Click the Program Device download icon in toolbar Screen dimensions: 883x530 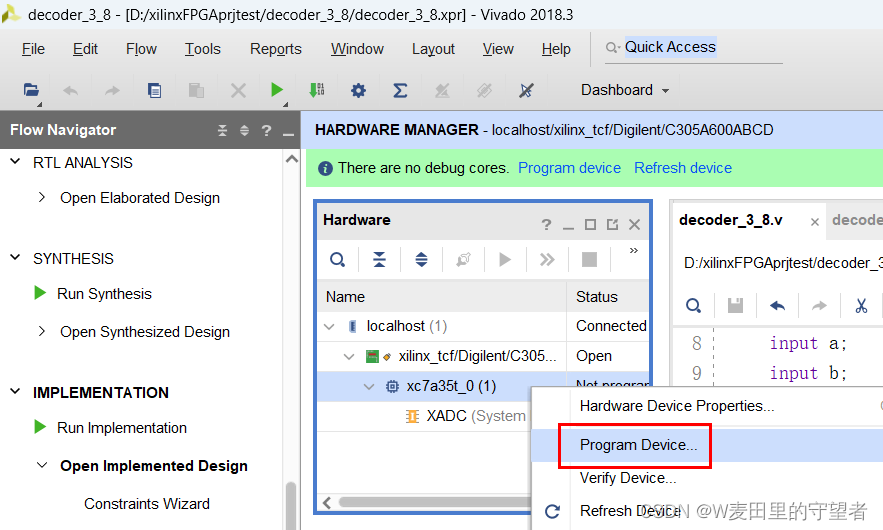(x=316, y=90)
